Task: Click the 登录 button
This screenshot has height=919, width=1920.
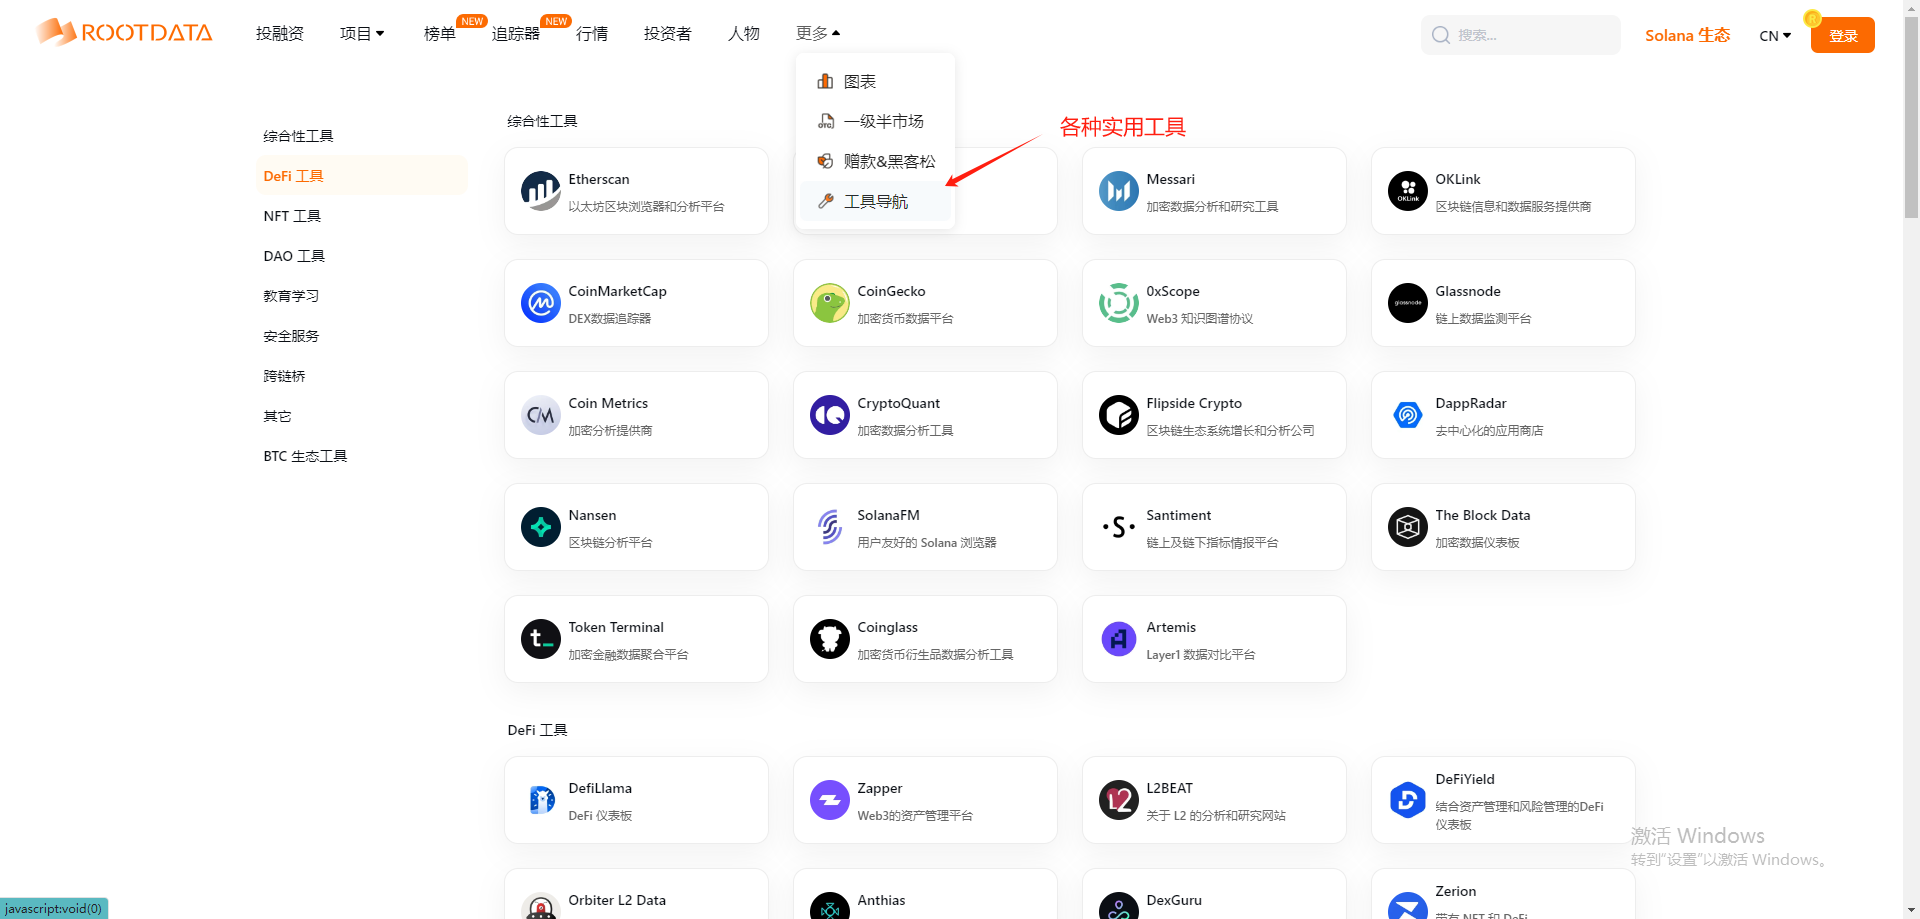Action: pos(1842,35)
